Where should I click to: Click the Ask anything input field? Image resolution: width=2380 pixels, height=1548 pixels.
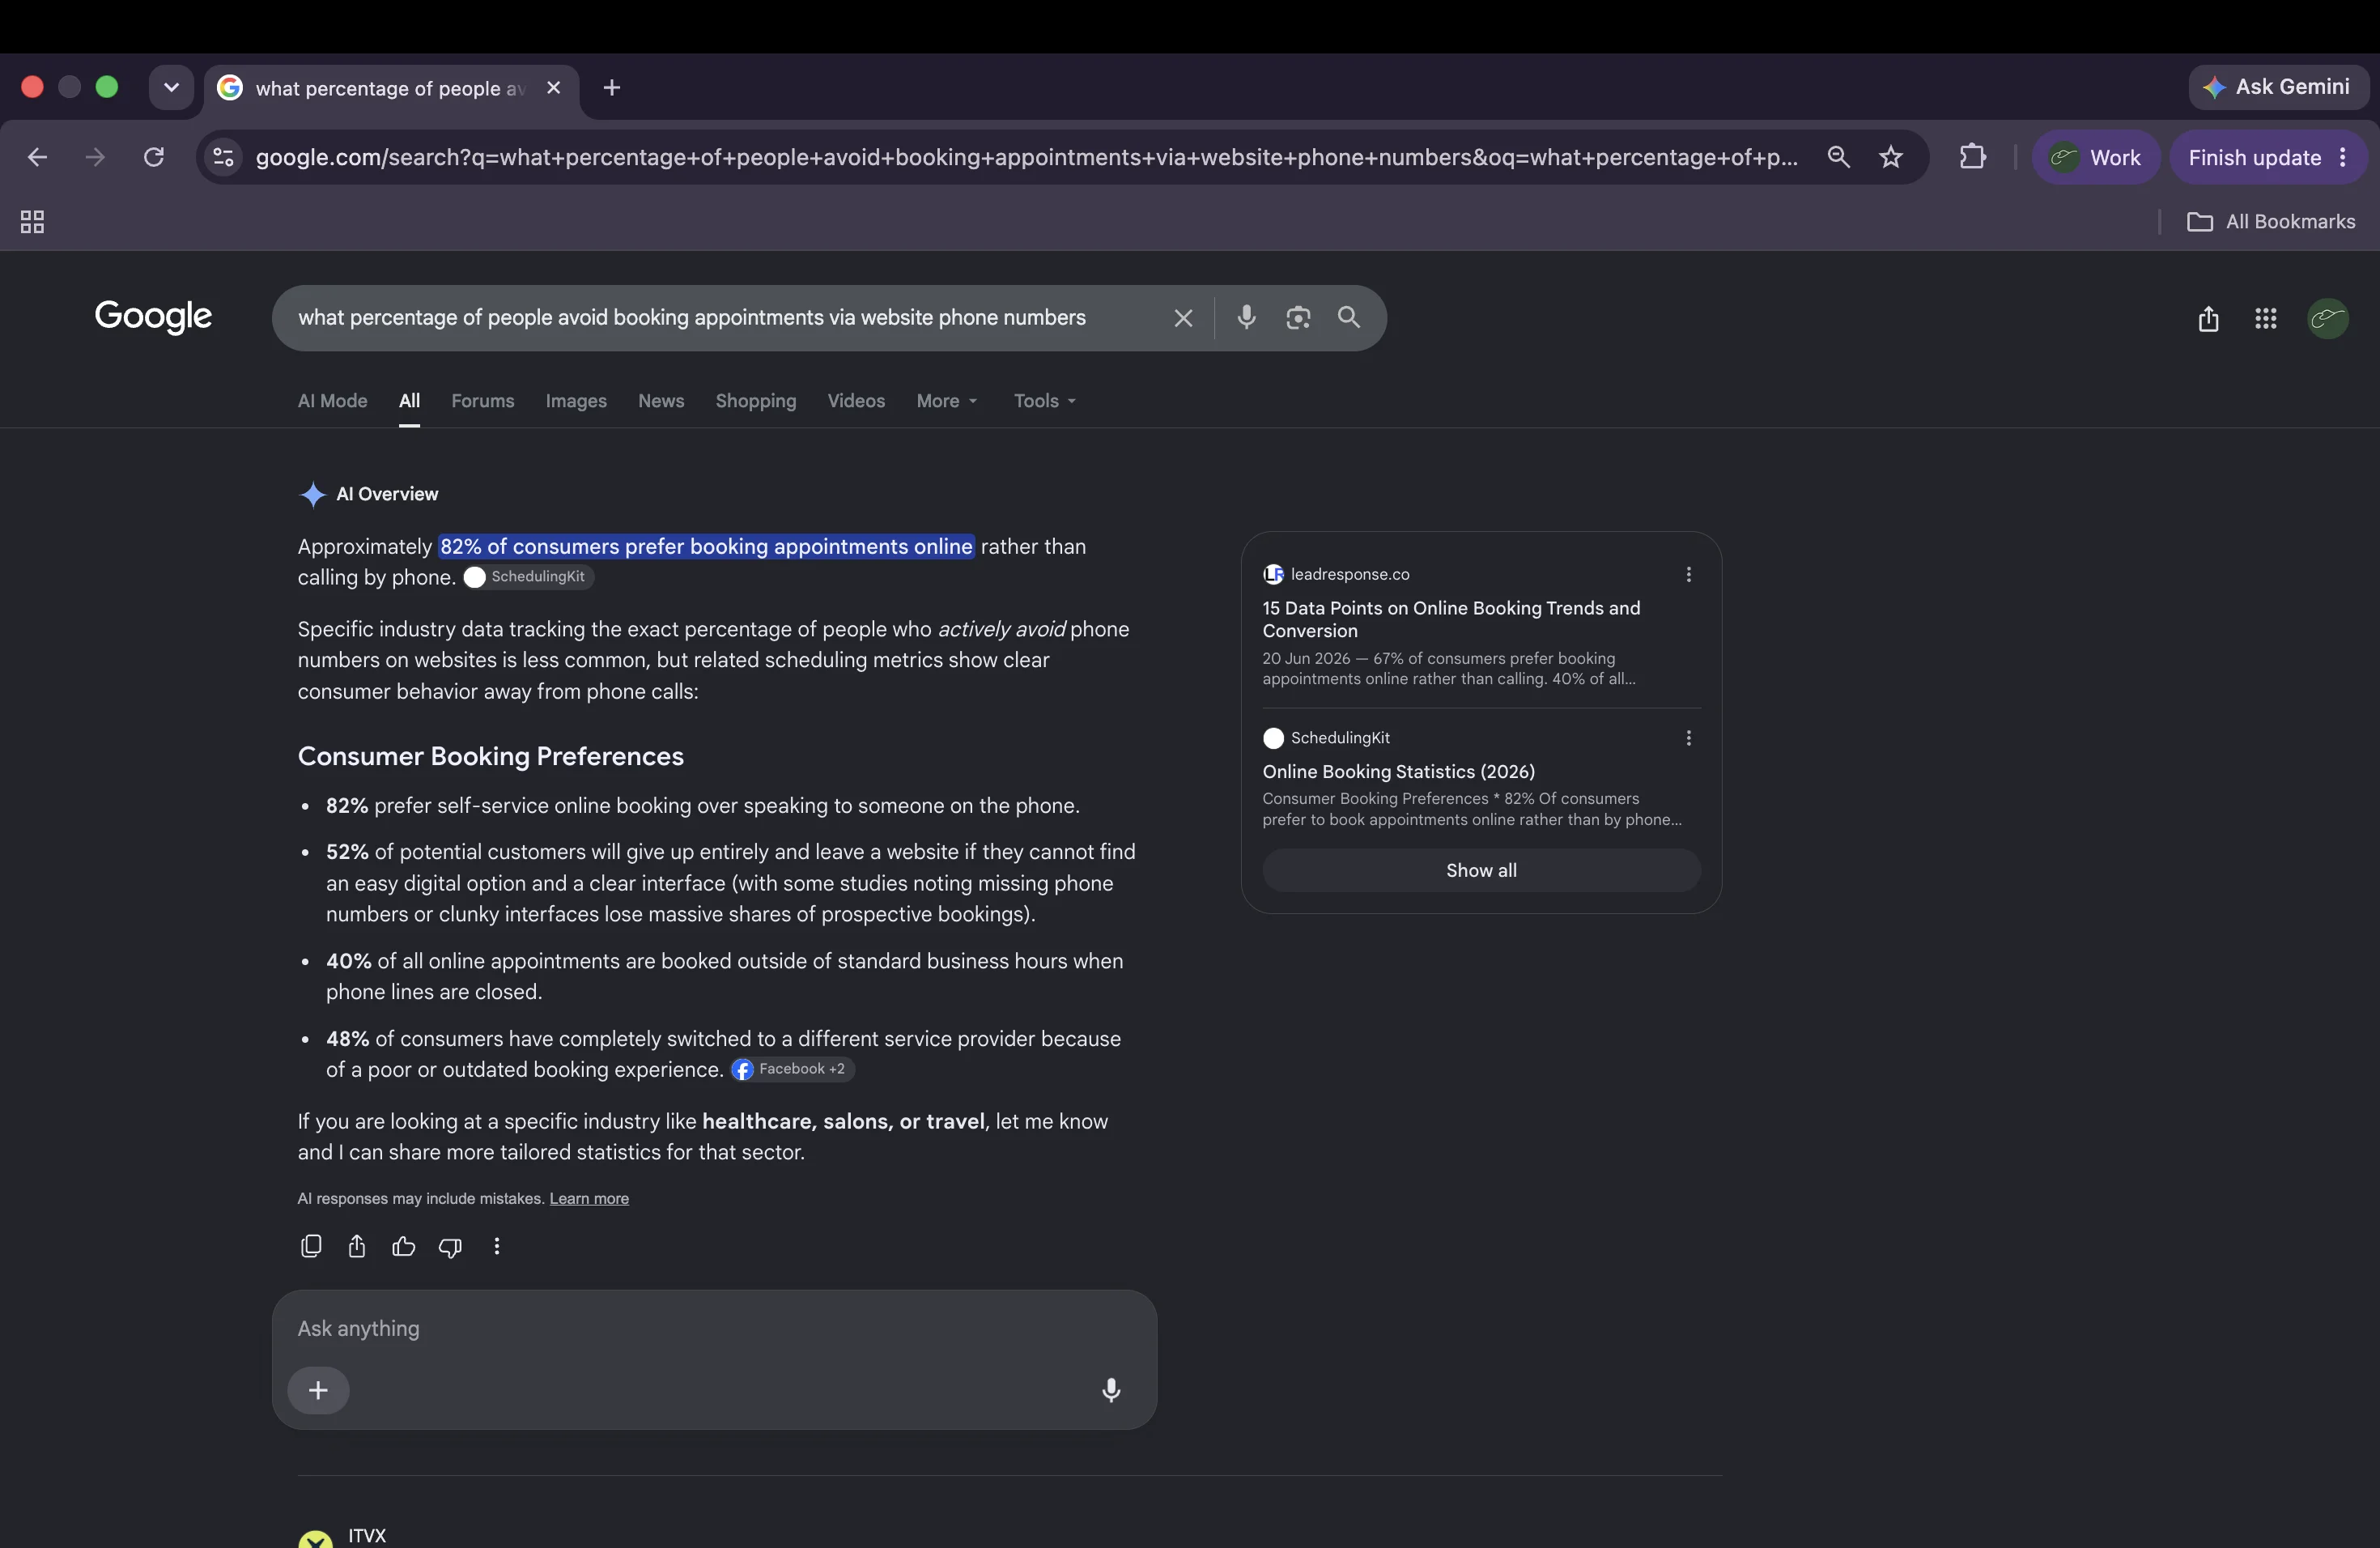[x=714, y=1329]
